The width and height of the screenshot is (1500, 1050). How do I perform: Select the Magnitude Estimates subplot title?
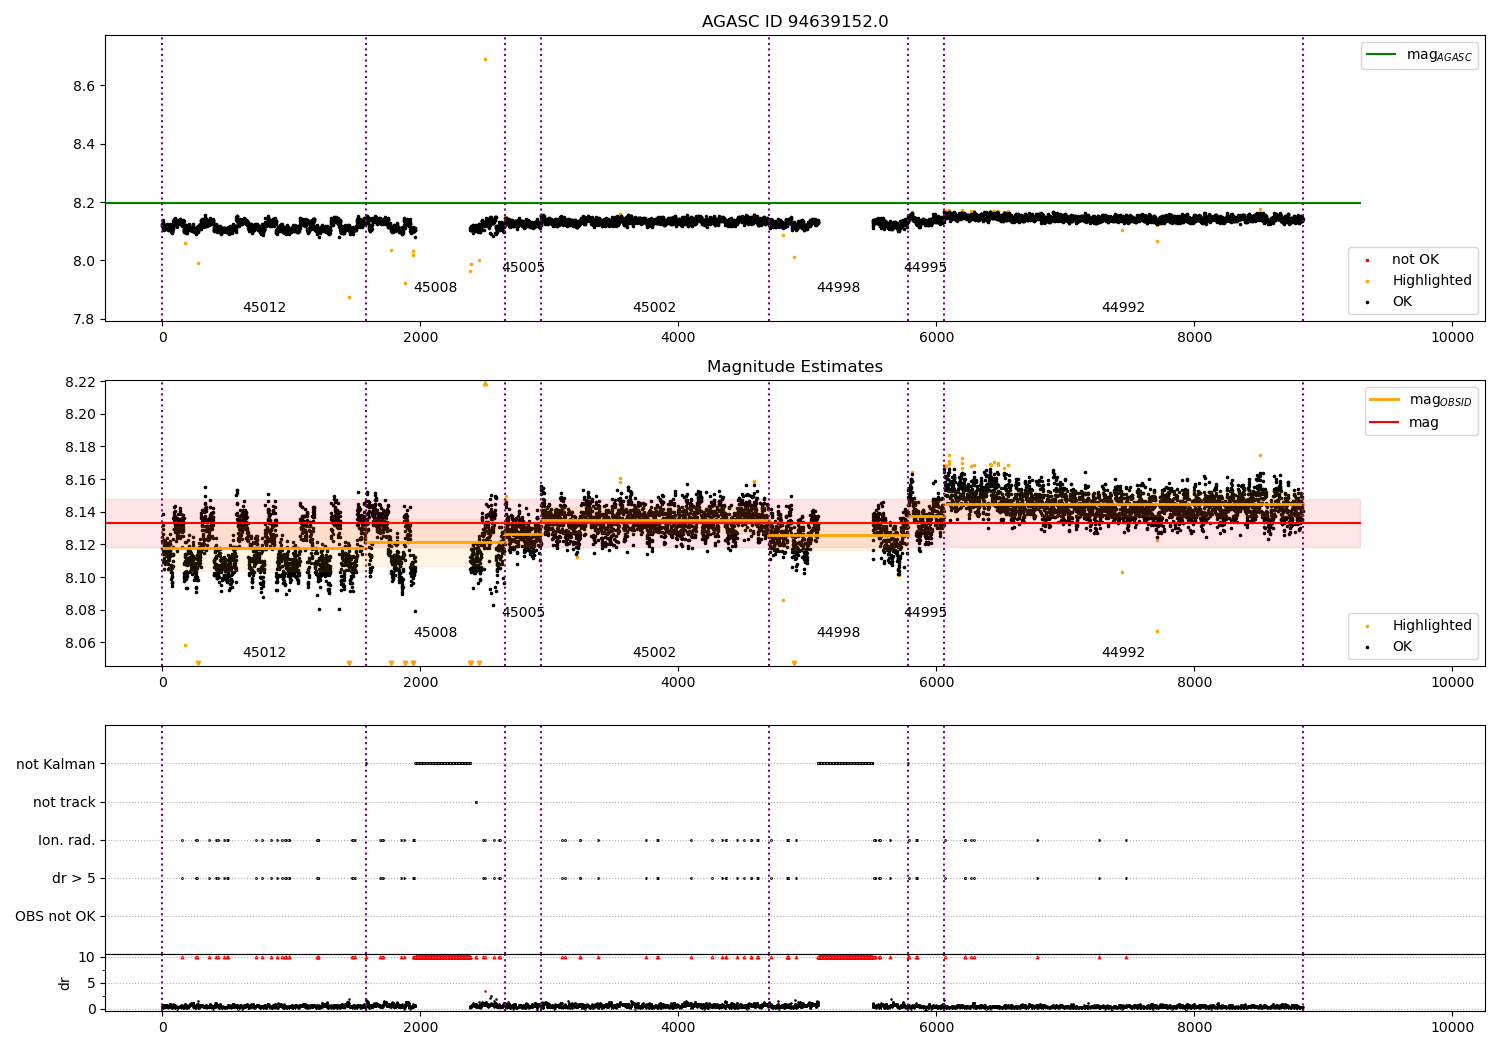pos(794,367)
